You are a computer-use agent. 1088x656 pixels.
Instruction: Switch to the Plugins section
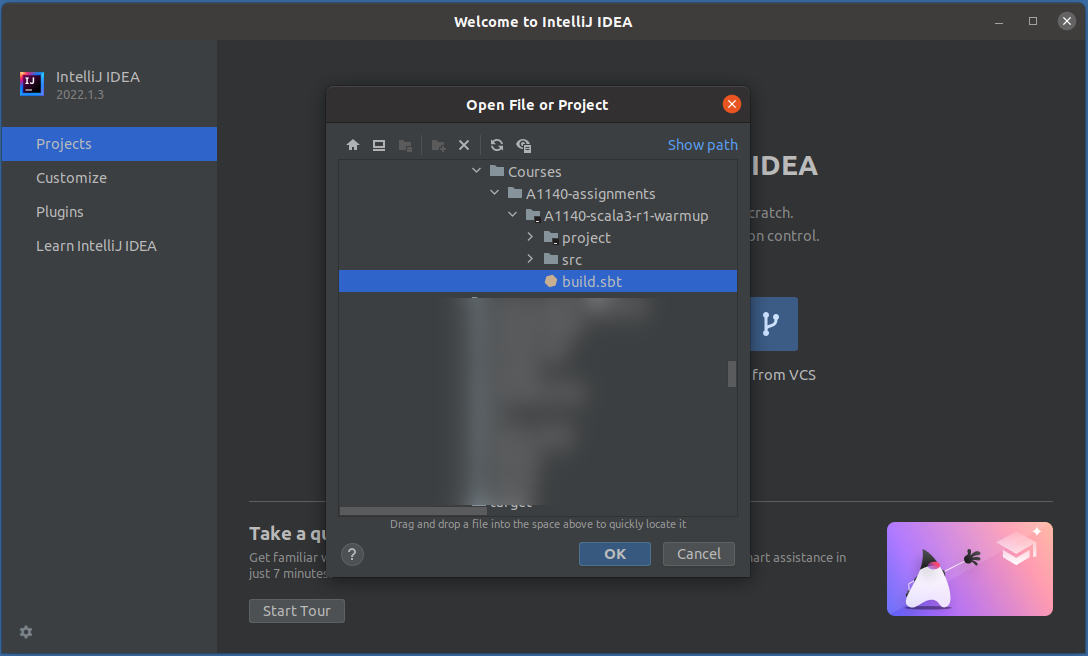click(60, 212)
